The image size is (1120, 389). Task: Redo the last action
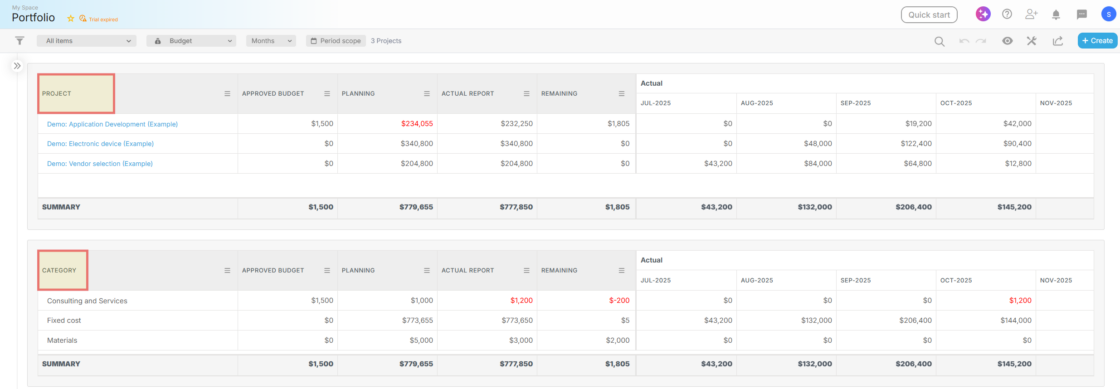981,41
